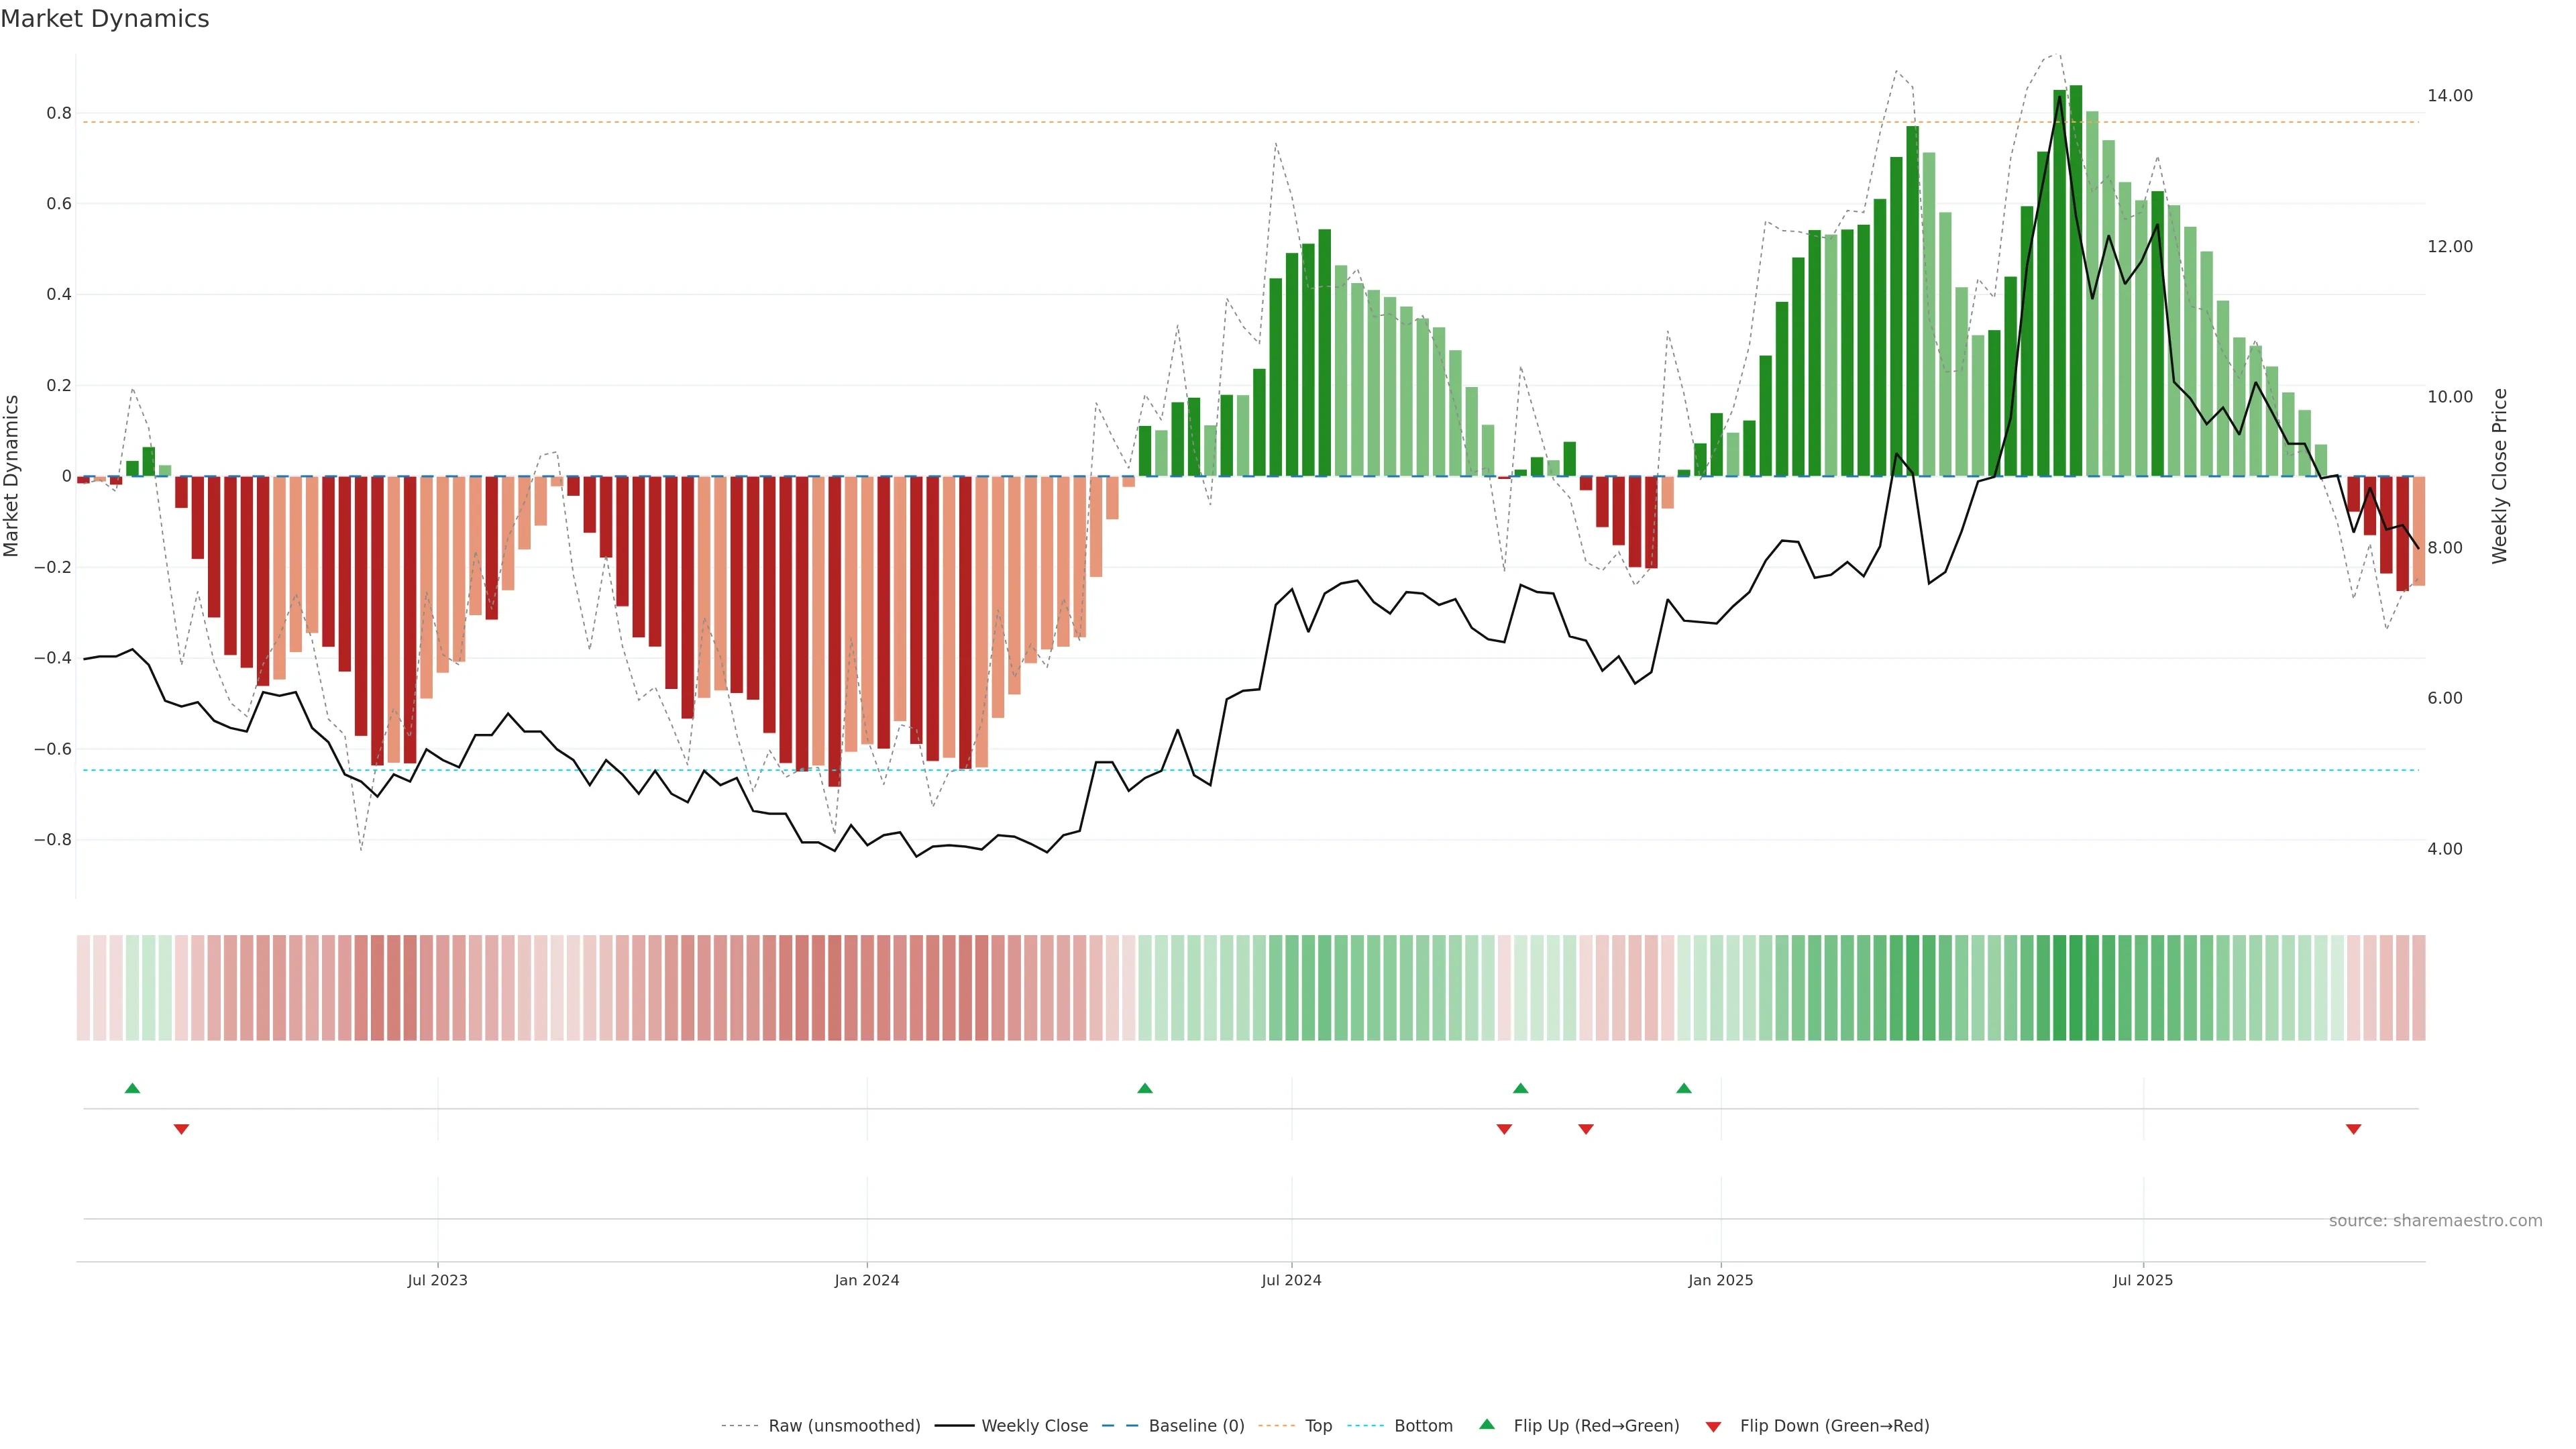Click the first red flip-down triangle marker
The image size is (2576, 1449).
coord(181,1129)
